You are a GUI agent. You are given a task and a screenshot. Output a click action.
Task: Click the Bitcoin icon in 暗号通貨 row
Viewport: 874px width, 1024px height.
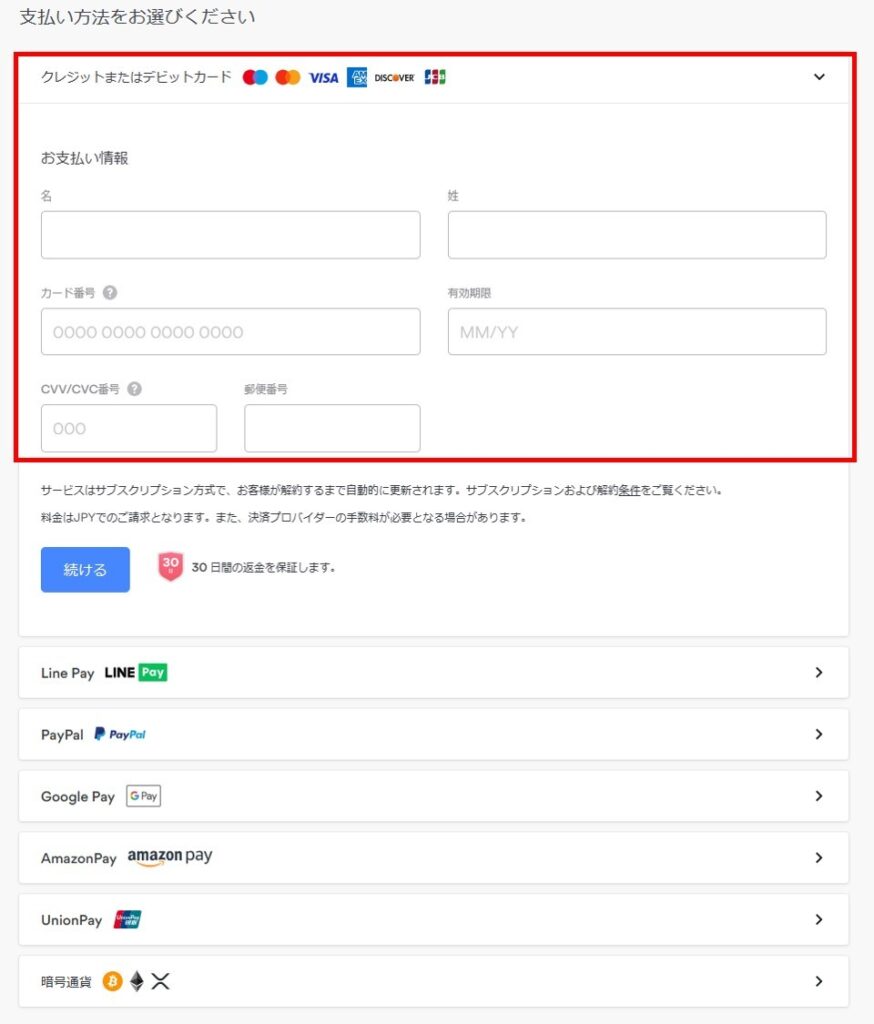tap(112, 980)
